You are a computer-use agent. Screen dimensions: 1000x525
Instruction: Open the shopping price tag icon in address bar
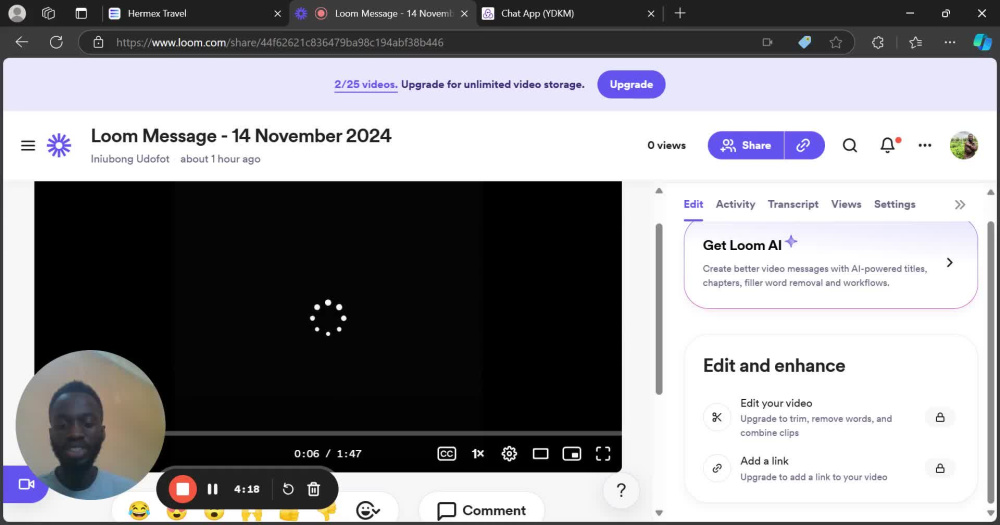click(805, 43)
